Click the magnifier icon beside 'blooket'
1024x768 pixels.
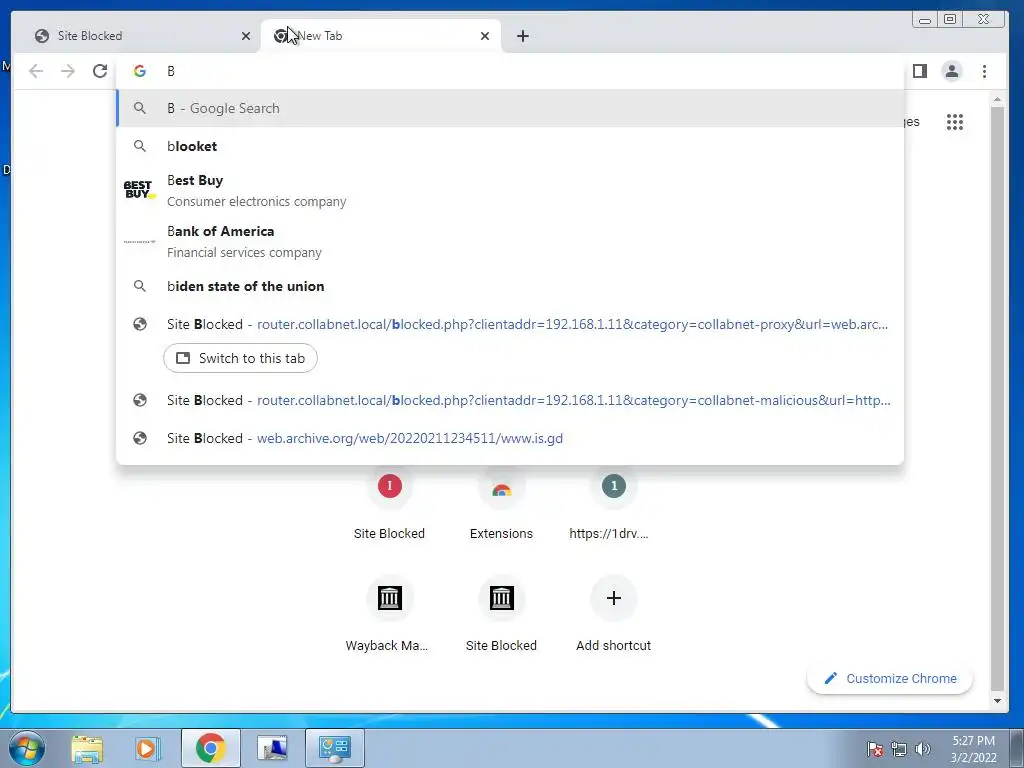140,146
